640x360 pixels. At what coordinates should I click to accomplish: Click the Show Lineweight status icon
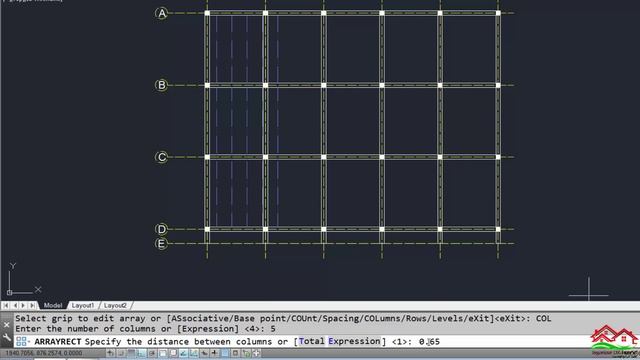pyautogui.click(x=214, y=353)
